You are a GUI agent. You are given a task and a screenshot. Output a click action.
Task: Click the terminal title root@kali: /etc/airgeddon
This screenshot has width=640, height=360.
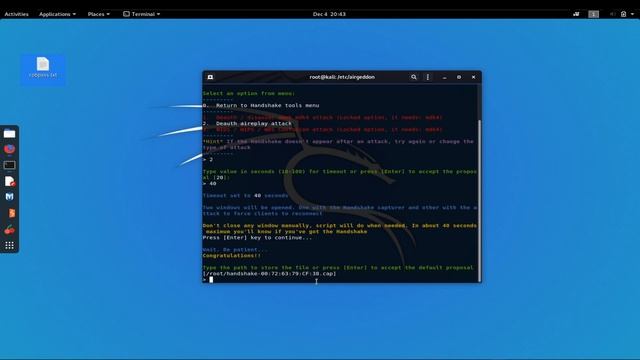click(342, 77)
